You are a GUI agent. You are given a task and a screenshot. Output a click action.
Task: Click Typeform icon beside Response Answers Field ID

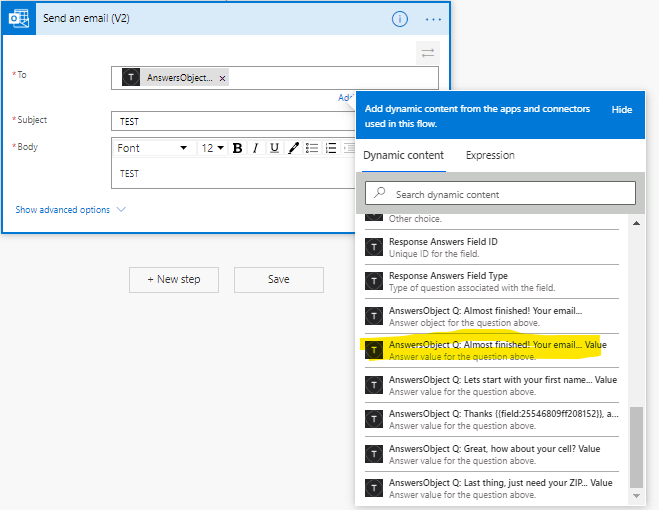374,247
